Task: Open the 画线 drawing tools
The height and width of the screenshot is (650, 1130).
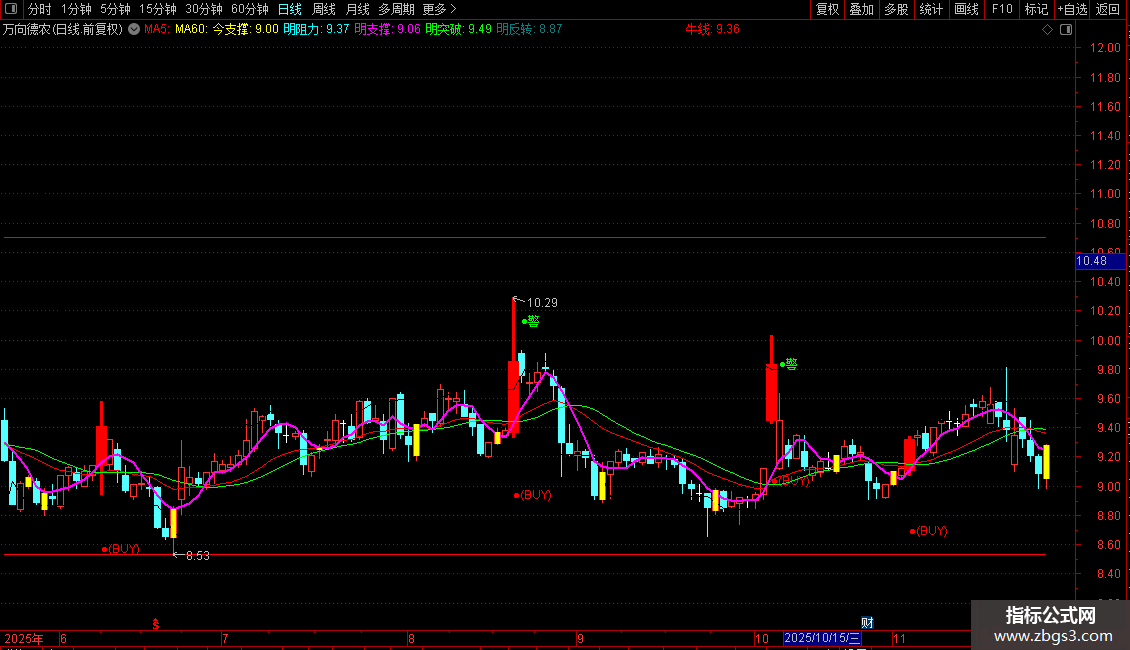Action: (966, 9)
